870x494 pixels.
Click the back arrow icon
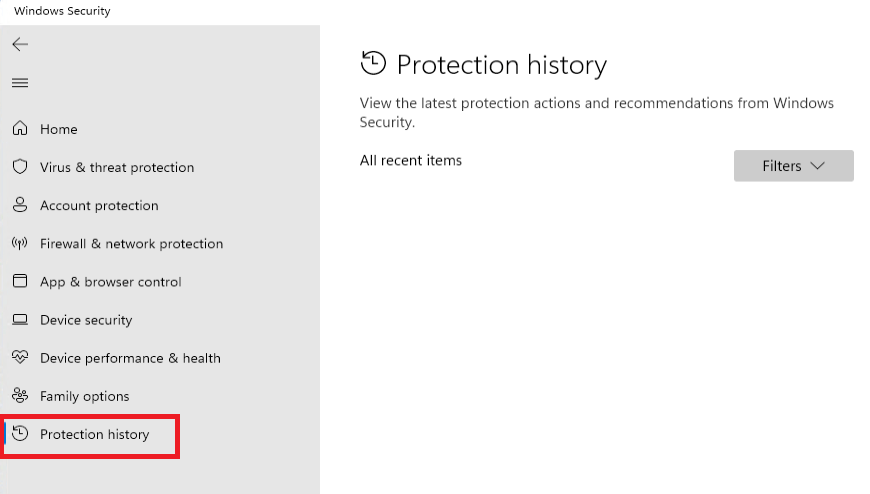20,45
